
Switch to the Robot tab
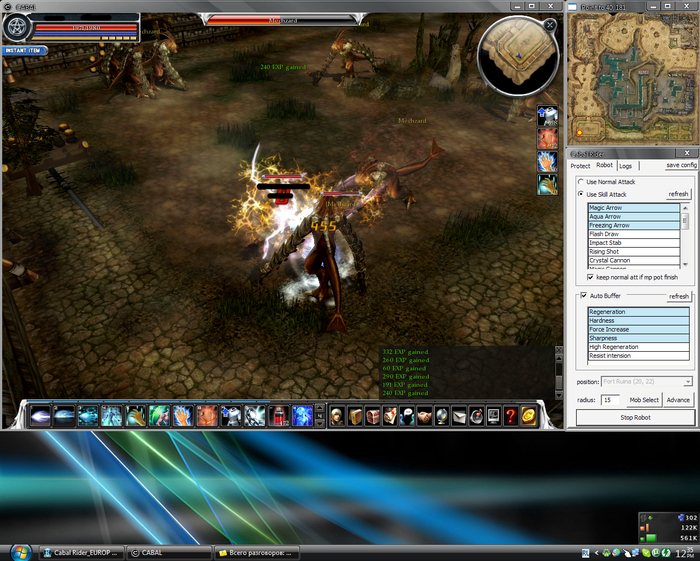(604, 165)
